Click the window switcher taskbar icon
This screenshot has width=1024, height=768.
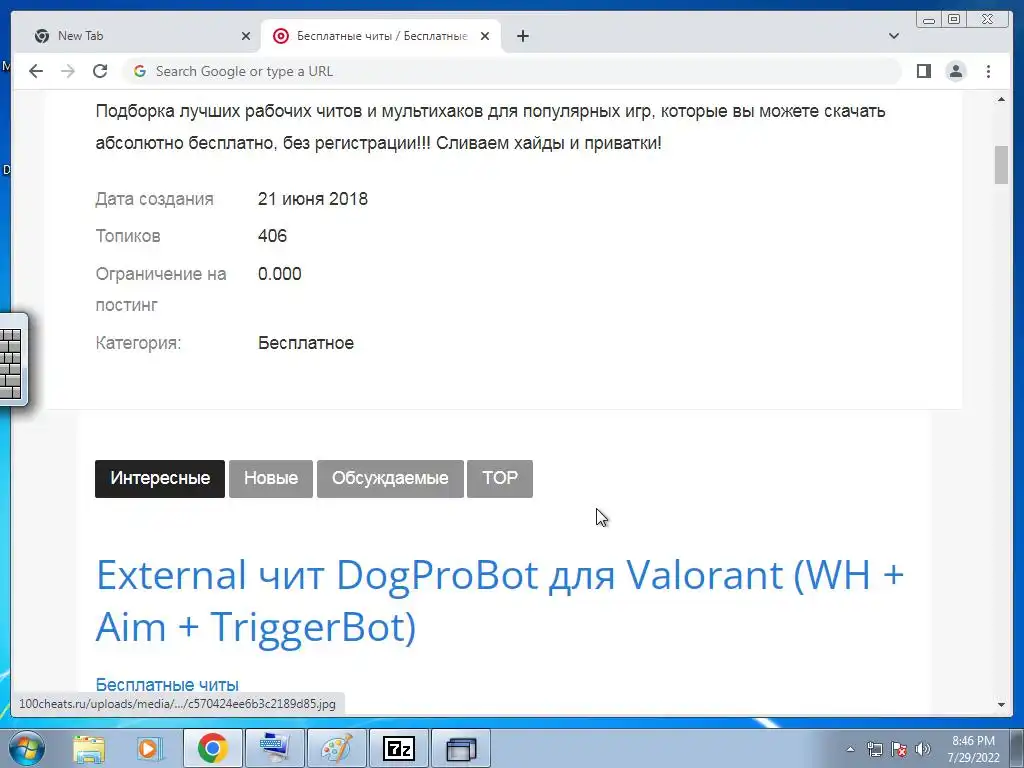[461, 748]
